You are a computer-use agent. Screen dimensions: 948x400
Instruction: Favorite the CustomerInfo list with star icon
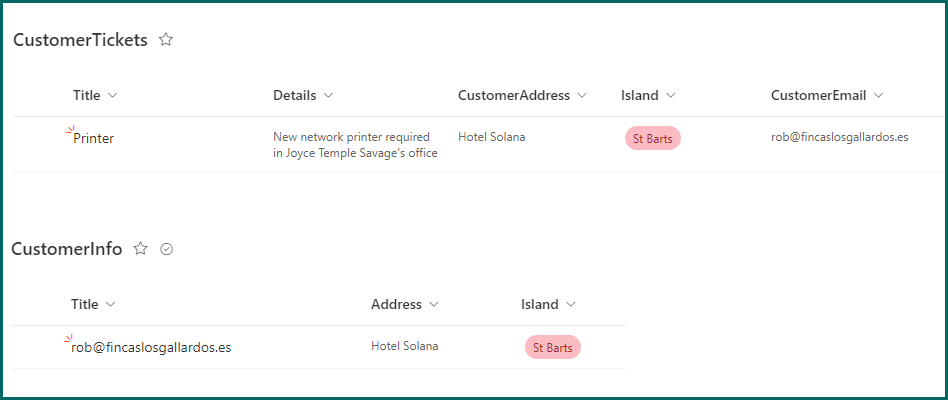click(x=141, y=249)
